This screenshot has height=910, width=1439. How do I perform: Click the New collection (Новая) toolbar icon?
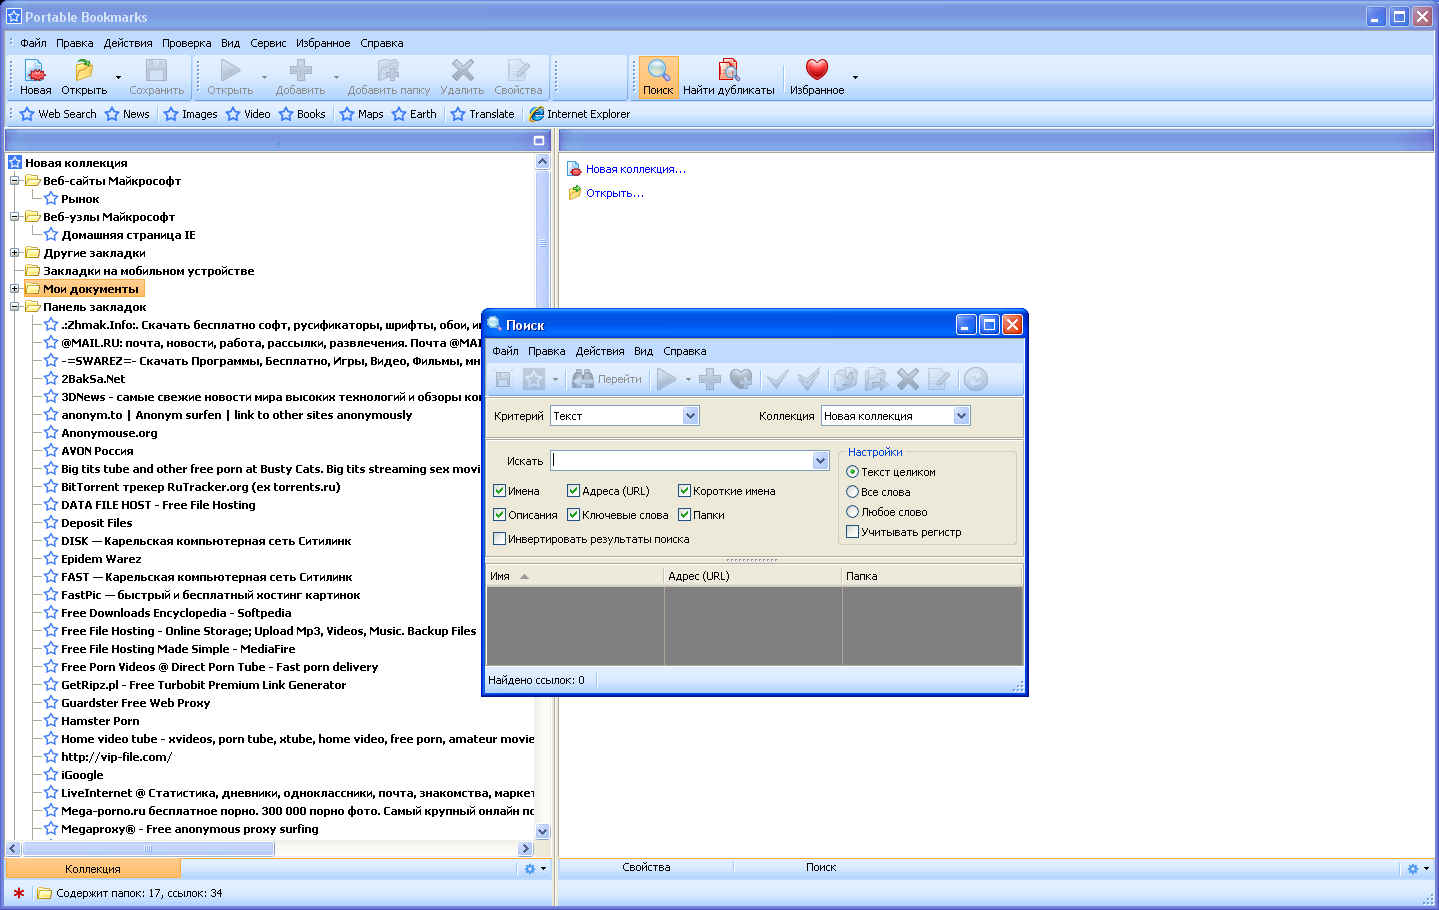(35, 71)
